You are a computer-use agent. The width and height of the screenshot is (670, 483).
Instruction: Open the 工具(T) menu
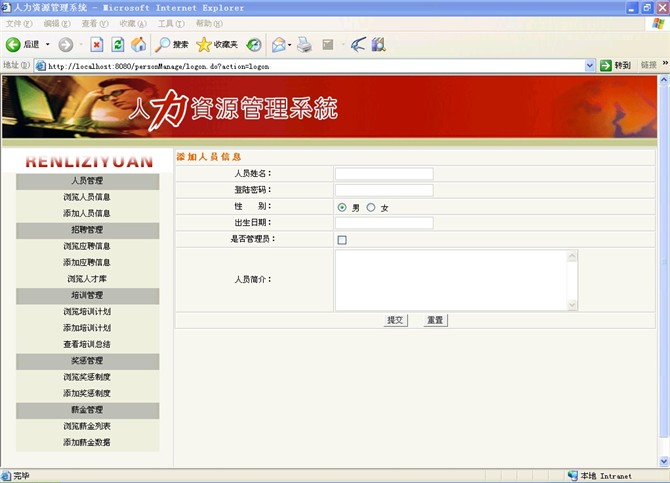[171, 24]
